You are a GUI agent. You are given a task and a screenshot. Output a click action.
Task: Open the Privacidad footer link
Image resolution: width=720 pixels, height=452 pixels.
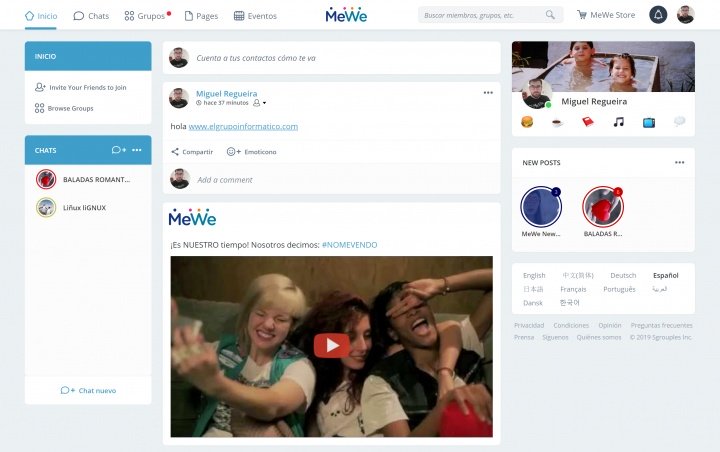(529, 325)
